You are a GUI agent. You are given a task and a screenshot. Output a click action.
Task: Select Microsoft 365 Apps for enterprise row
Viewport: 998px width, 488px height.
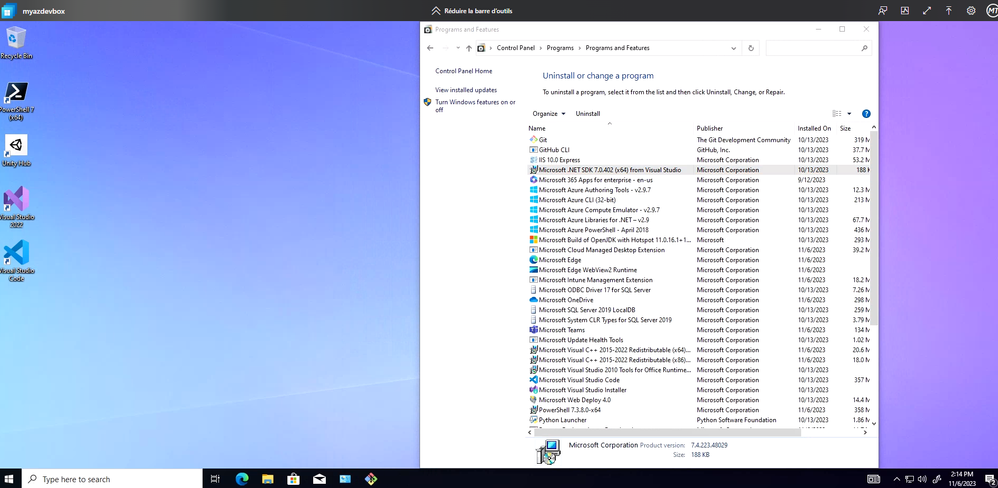pyautogui.click(x=699, y=180)
